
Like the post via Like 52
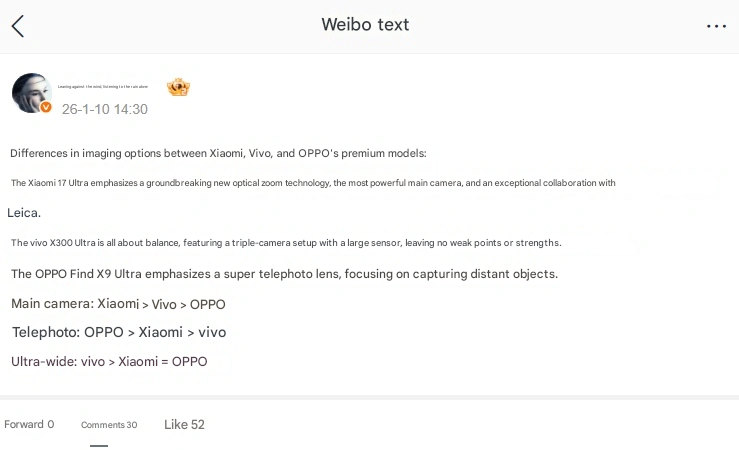point(184,424)
